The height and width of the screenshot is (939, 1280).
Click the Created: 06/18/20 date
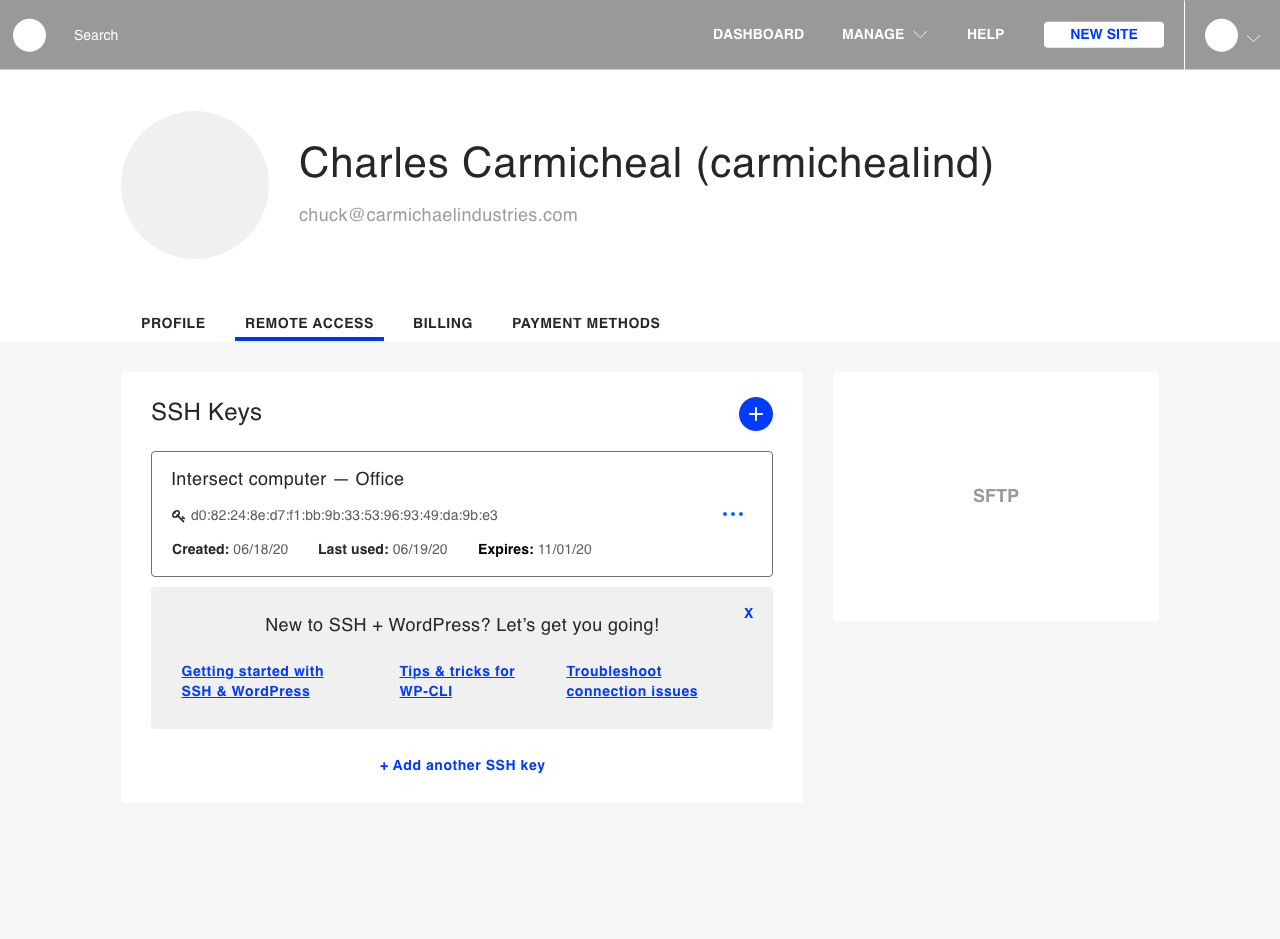coord(230,549)
